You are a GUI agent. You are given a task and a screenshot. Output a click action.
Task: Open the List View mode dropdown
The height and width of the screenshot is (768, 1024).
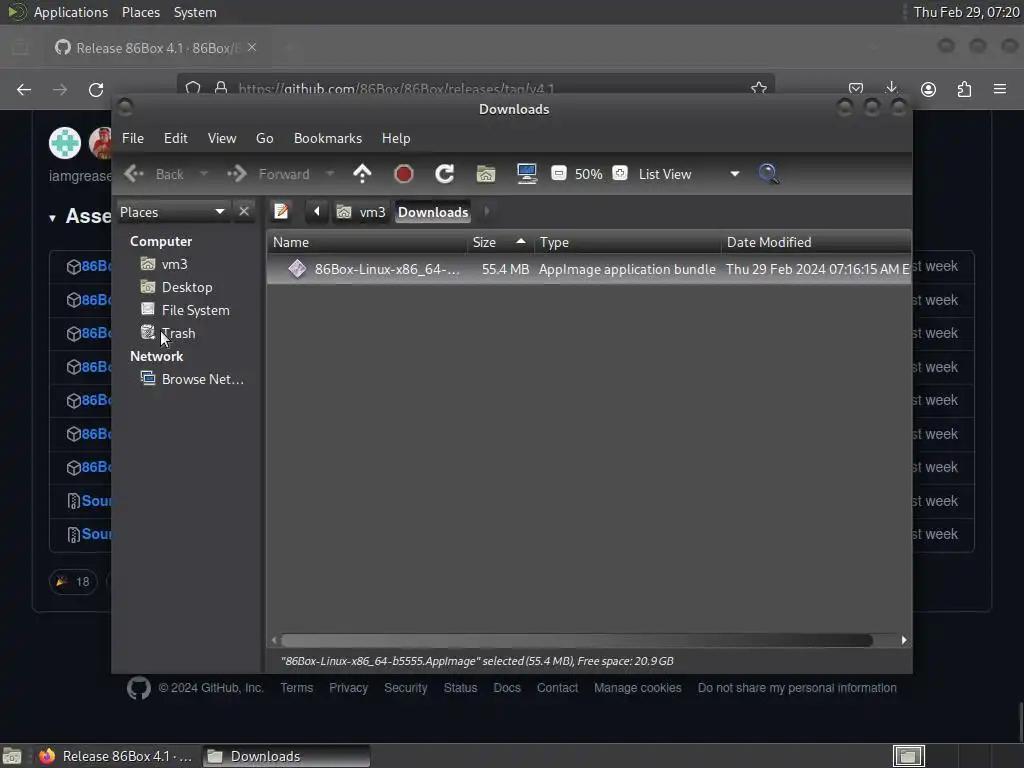point(689,174)
